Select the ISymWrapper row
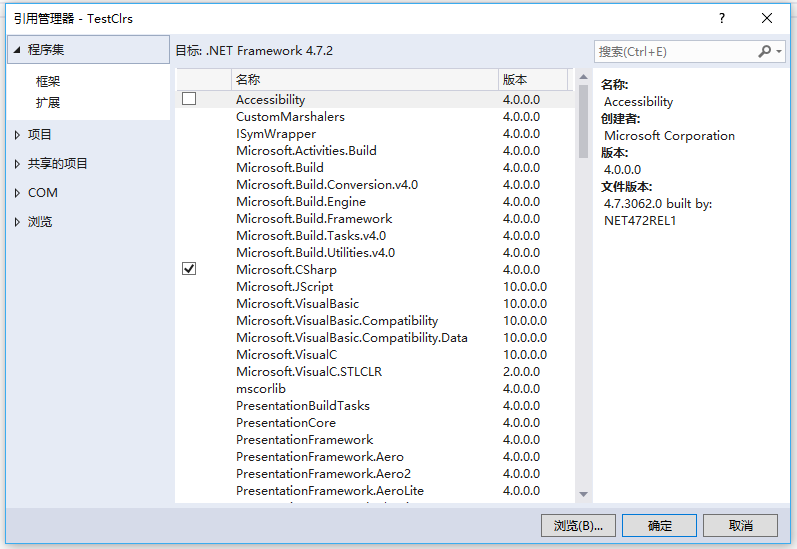The height and width of the screenshot is (549, 797). 375,134
